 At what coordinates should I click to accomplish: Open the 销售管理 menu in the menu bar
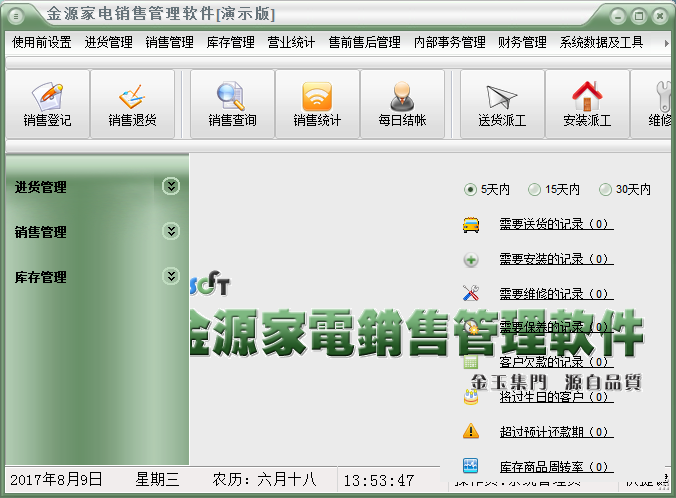169,42
